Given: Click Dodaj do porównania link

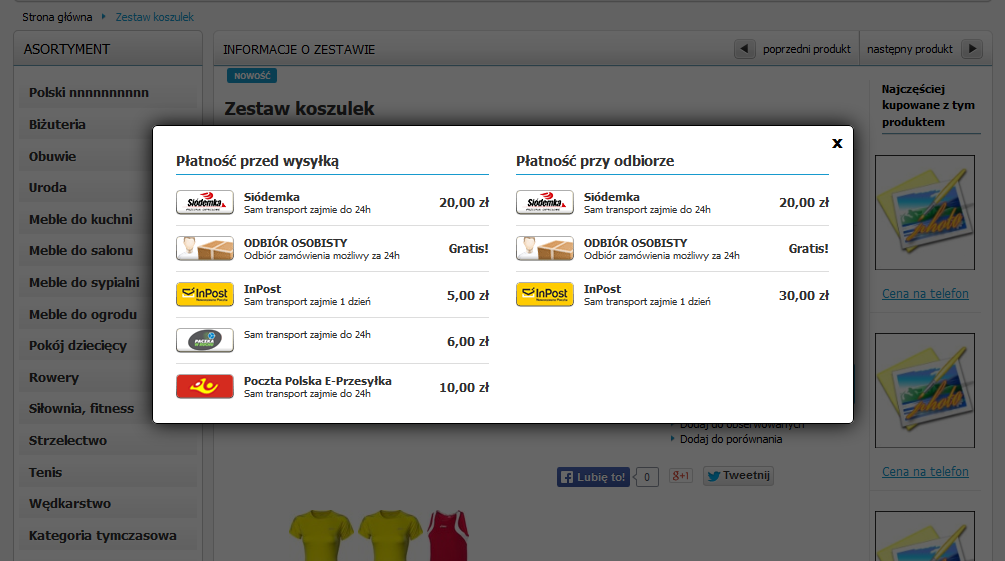Looking at the screenshot, I should (x=731, y=439).
